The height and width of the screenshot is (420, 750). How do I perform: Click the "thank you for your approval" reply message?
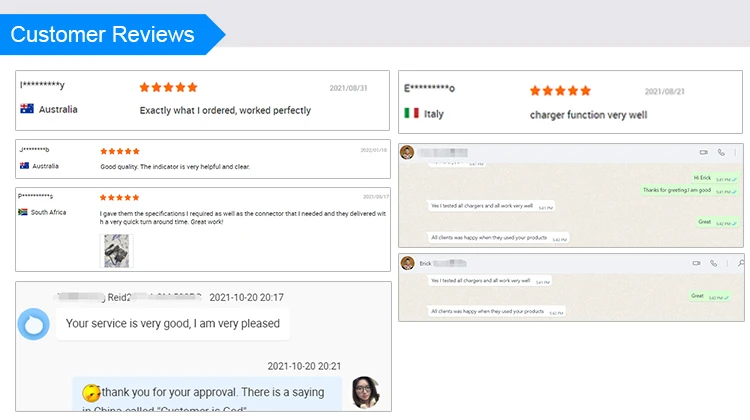(x=207, y=394)
